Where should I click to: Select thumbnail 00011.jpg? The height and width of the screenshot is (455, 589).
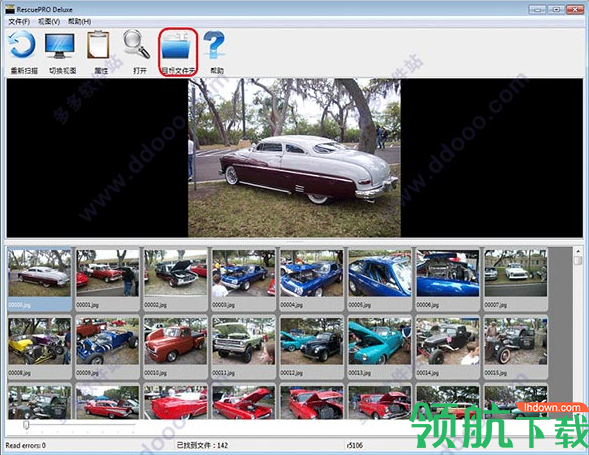coord(243,347)
